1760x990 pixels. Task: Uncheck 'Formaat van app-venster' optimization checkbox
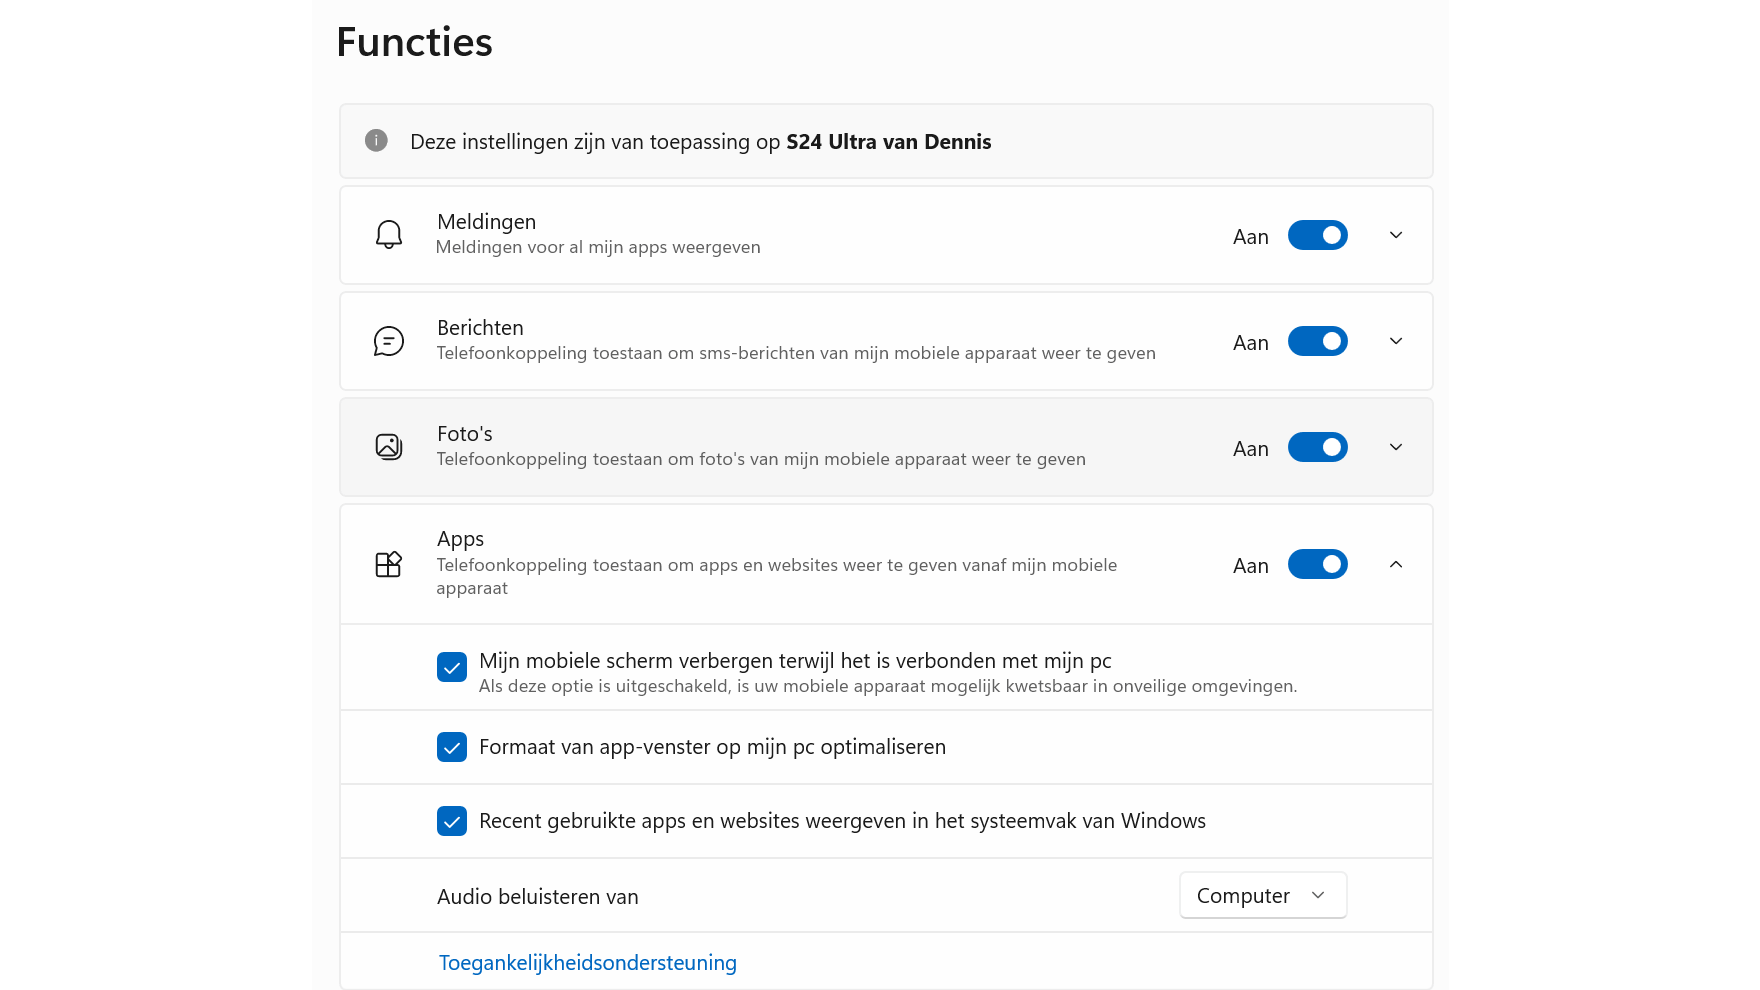pos(452,747)
